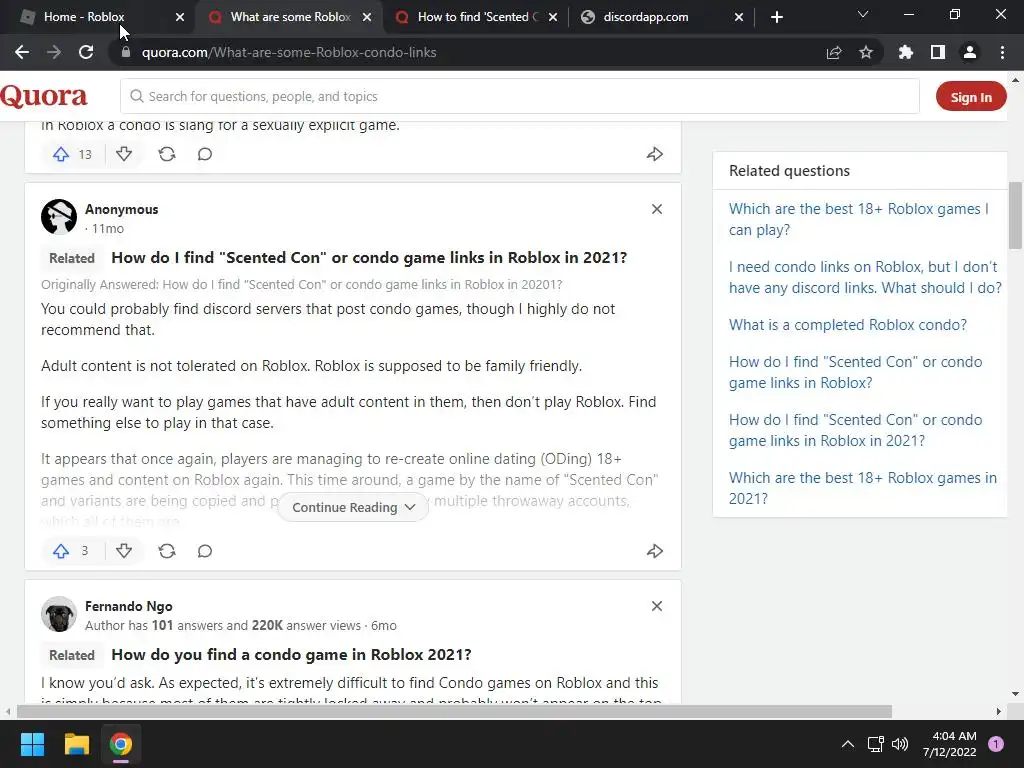Open network status tray icon
Image resolution: width=1024 pixels, height=768 pixels.
(875, 744)
